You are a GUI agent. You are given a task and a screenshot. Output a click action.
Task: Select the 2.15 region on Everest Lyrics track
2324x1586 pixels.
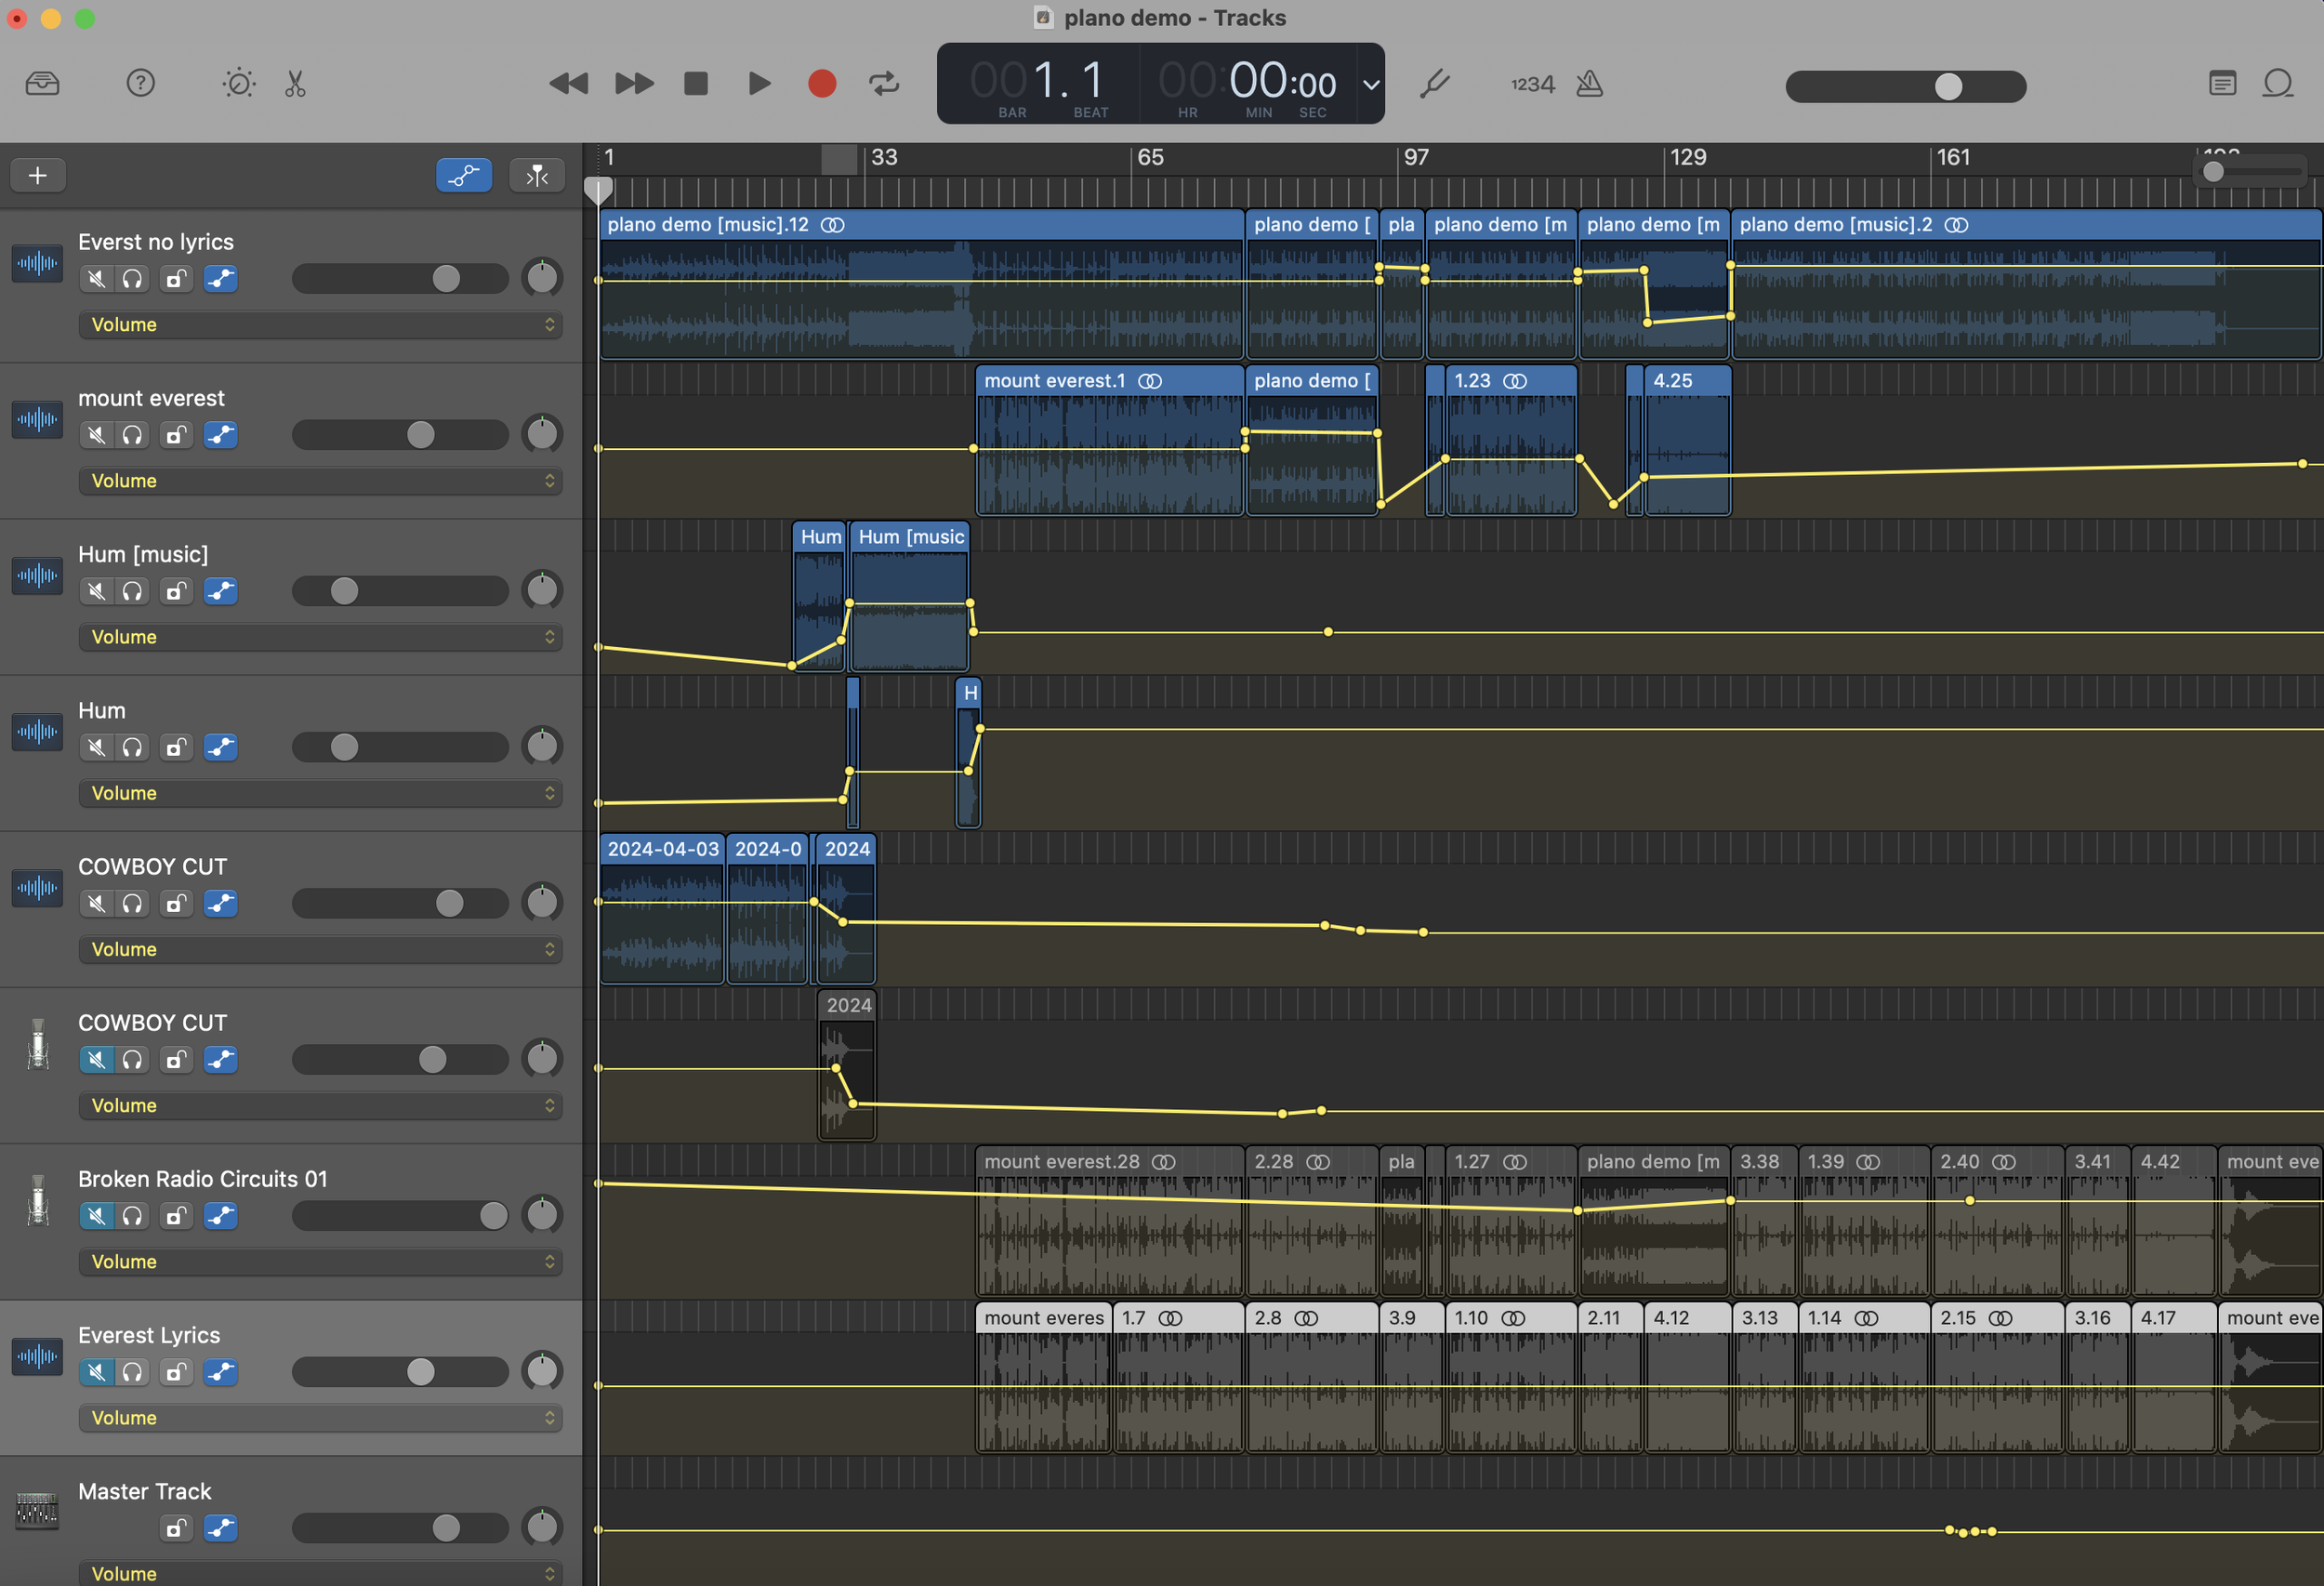1997,1377
